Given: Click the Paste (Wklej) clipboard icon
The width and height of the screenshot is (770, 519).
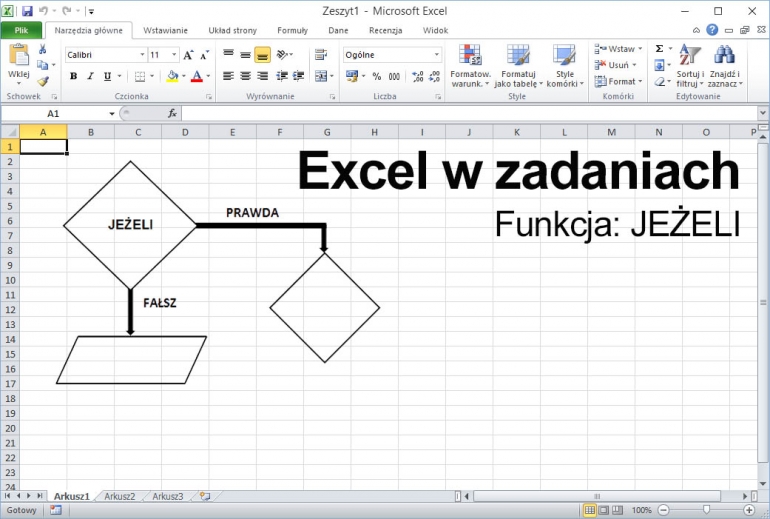Looking at the screenshot, I should click(x=19, y=55).
